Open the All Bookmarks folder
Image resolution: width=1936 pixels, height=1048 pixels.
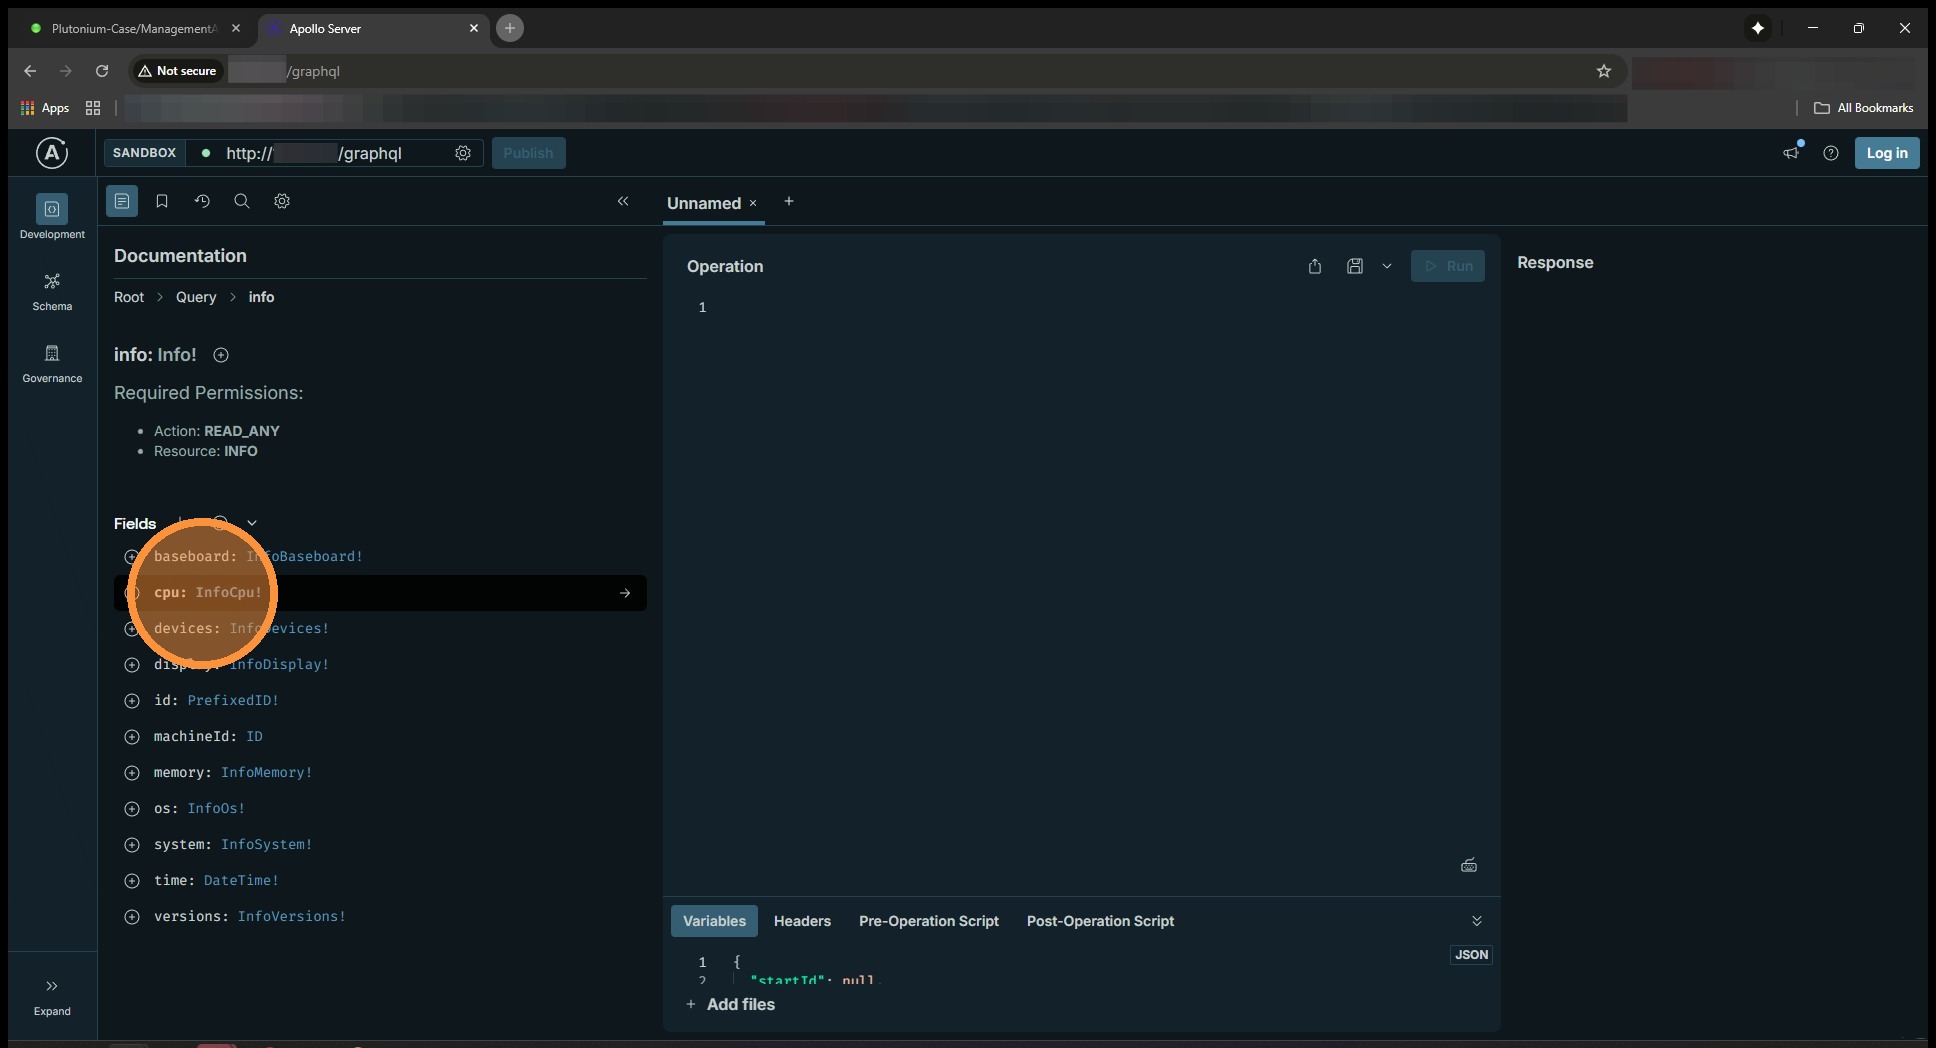[1864, 108]
